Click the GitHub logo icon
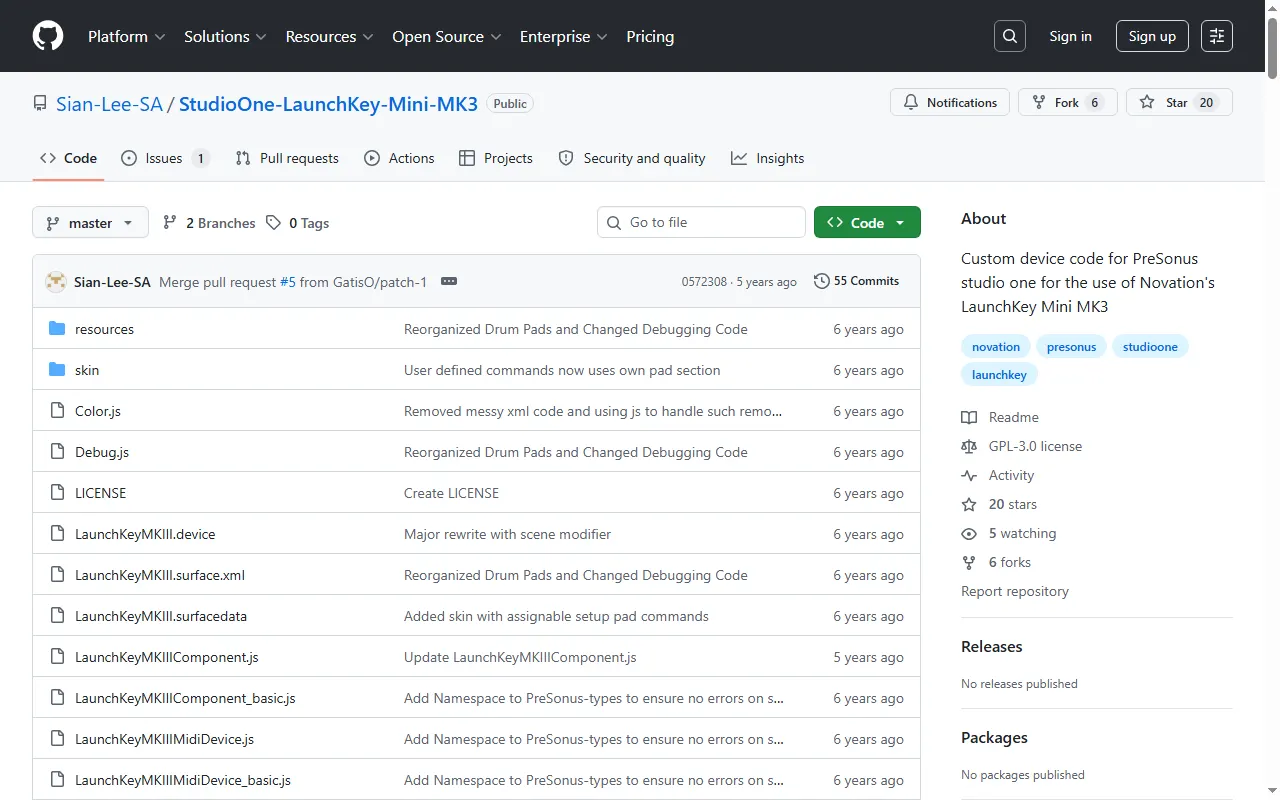1280x800 pixels. (x=48, y=36)
